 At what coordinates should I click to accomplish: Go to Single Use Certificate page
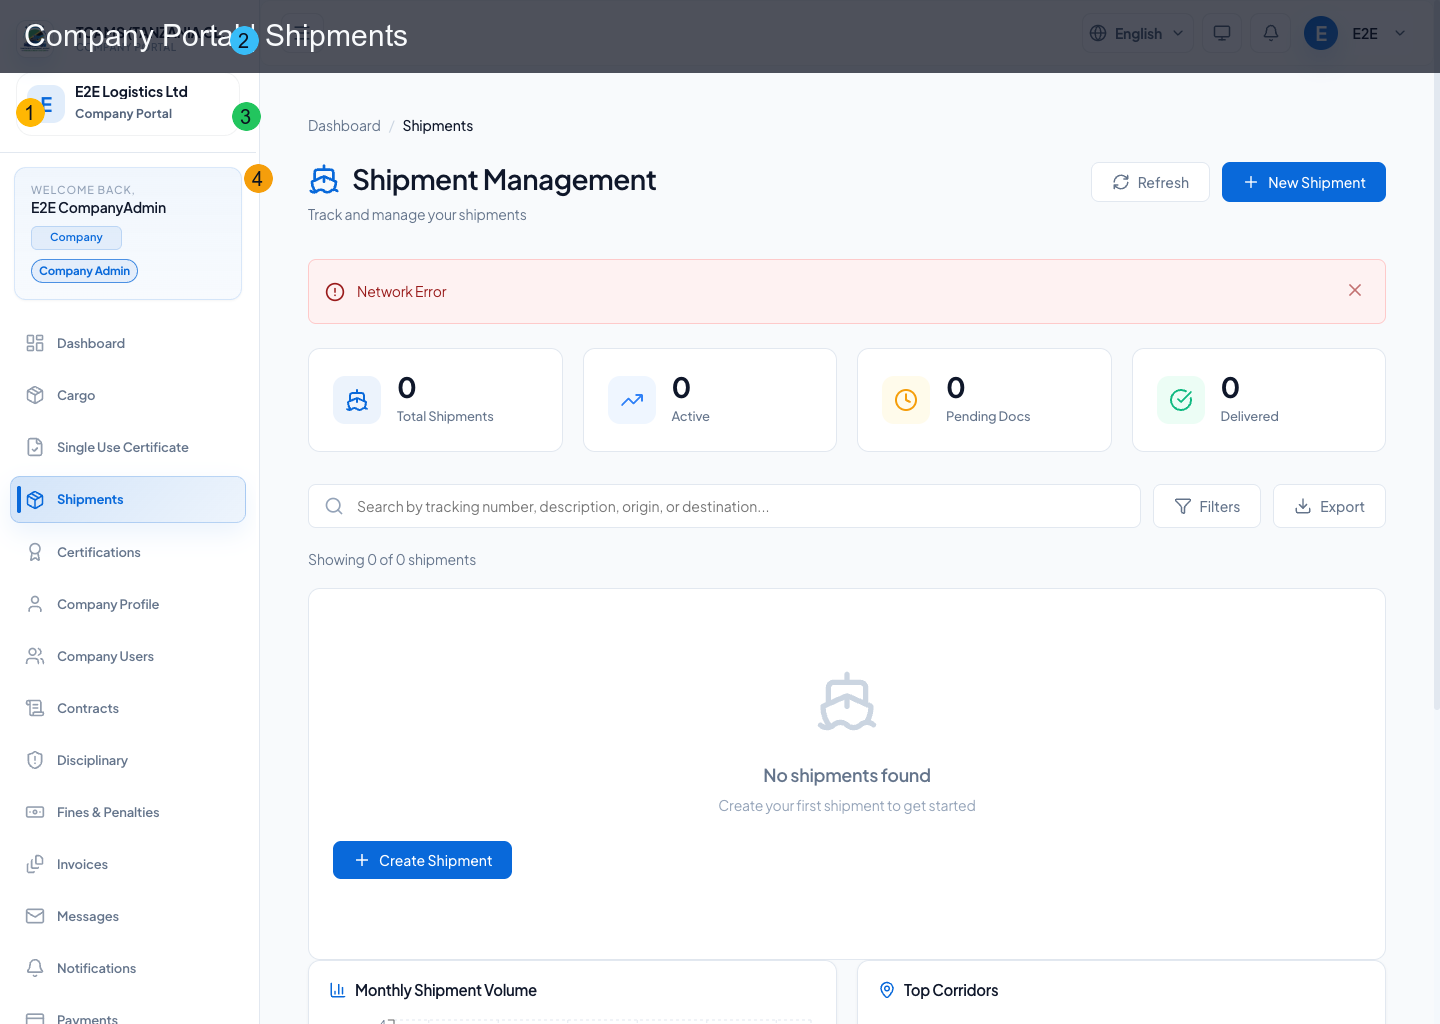128,447
